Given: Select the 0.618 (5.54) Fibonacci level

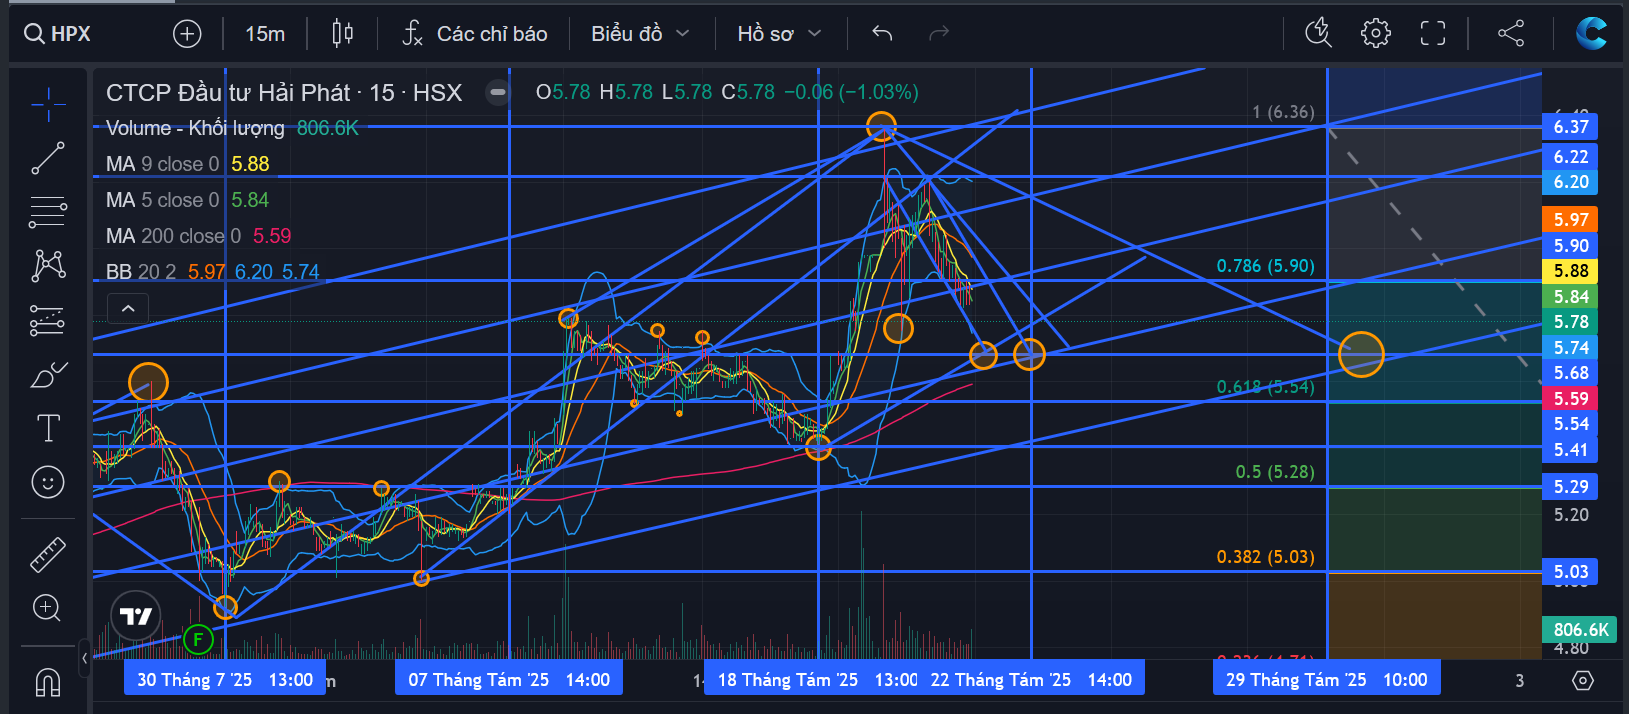Looking at the screenshot, I should tap(1265, 387).
